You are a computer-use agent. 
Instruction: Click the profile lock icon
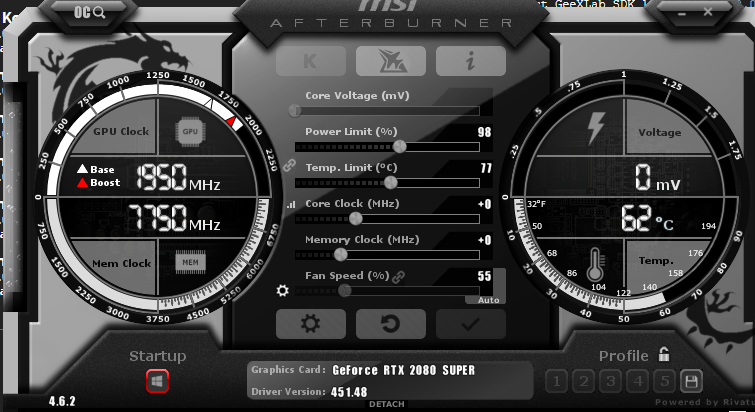664,355
